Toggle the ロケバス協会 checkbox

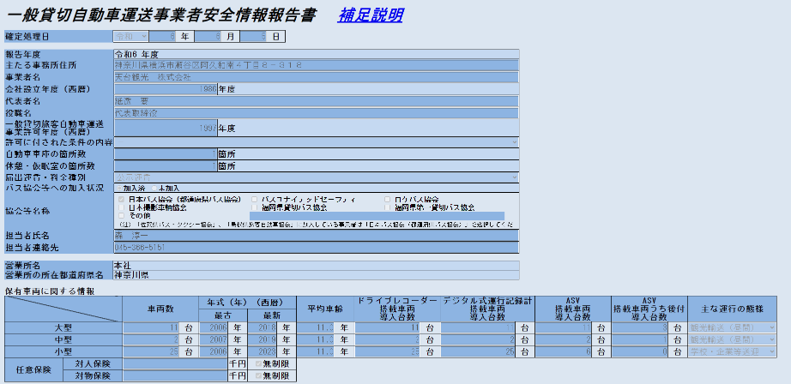click(x=387, y=199)
